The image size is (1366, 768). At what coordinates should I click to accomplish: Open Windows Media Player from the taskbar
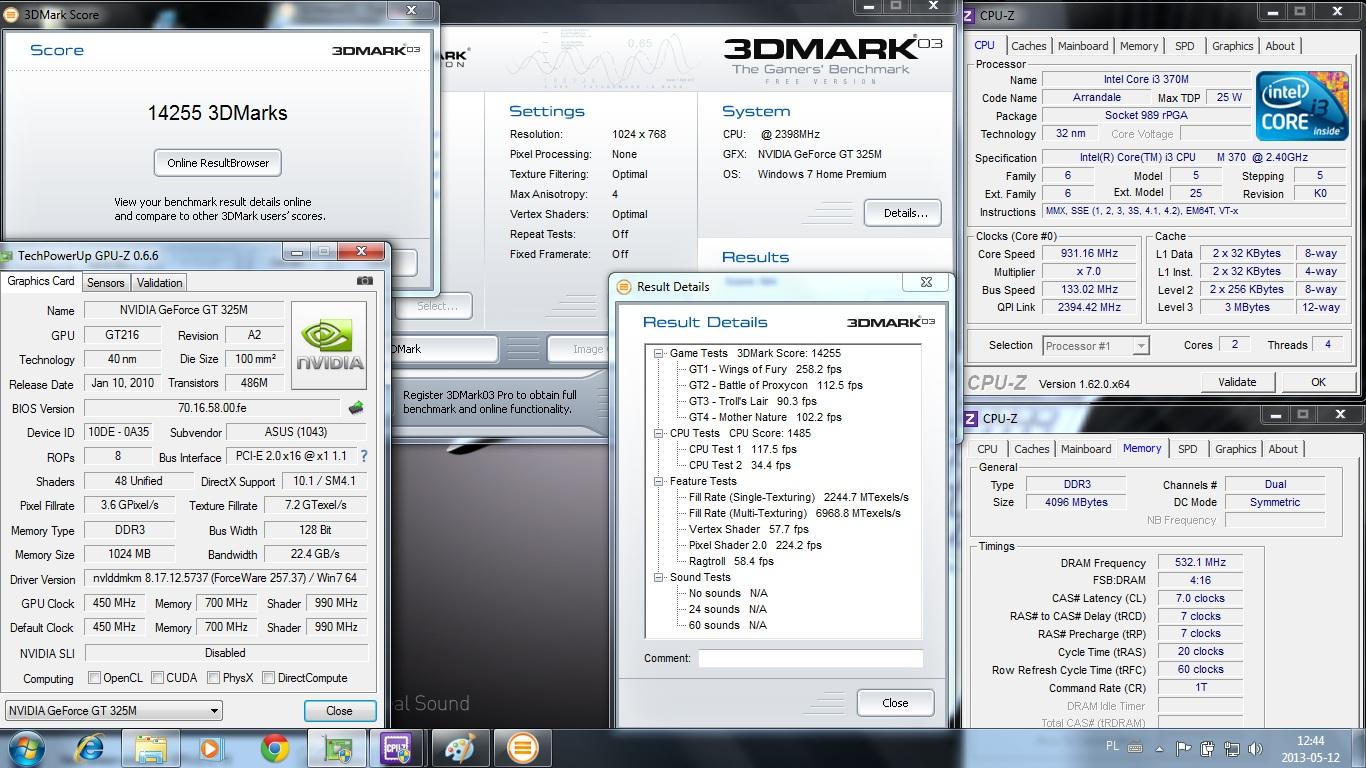[211, 747]
